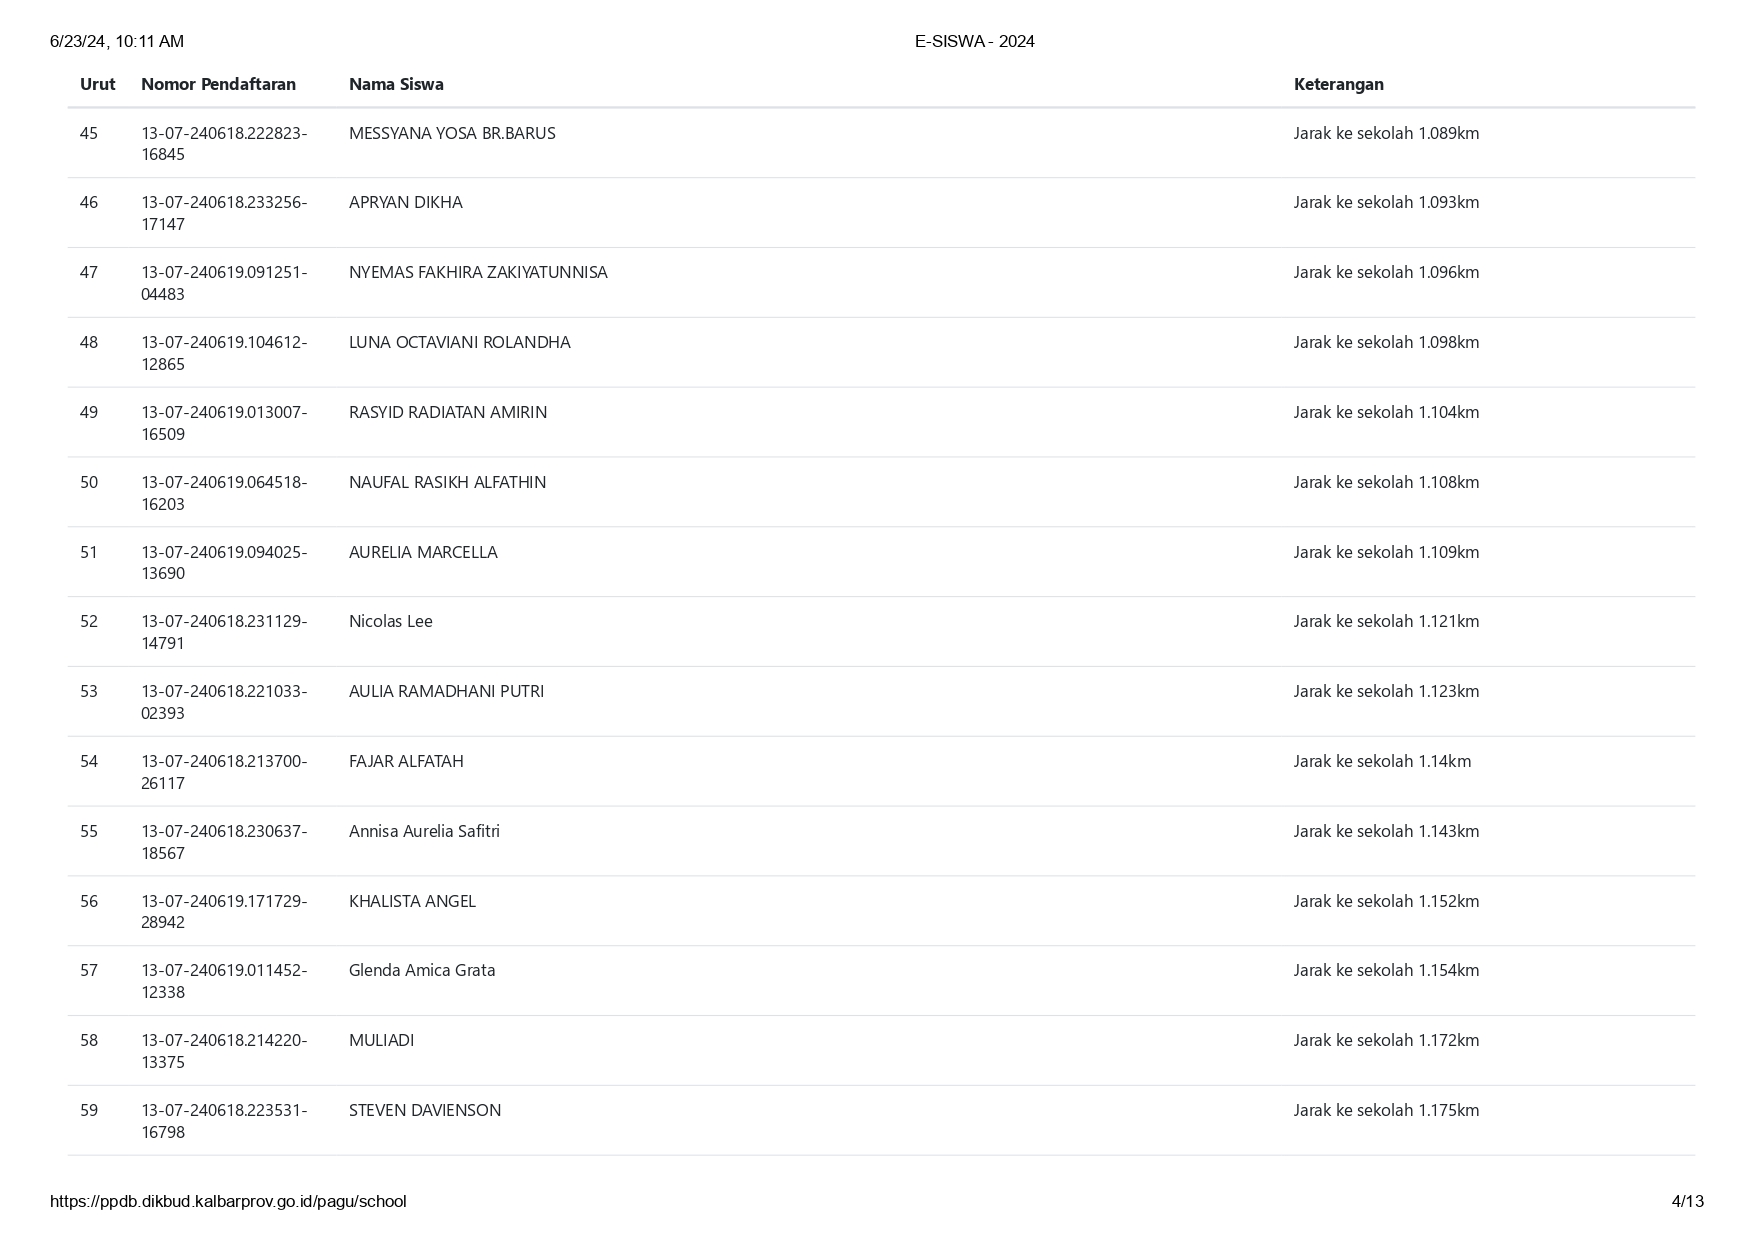1754x1240 pixels.
Task: Select the name Nicolas Lee
Action: [391, 621]
